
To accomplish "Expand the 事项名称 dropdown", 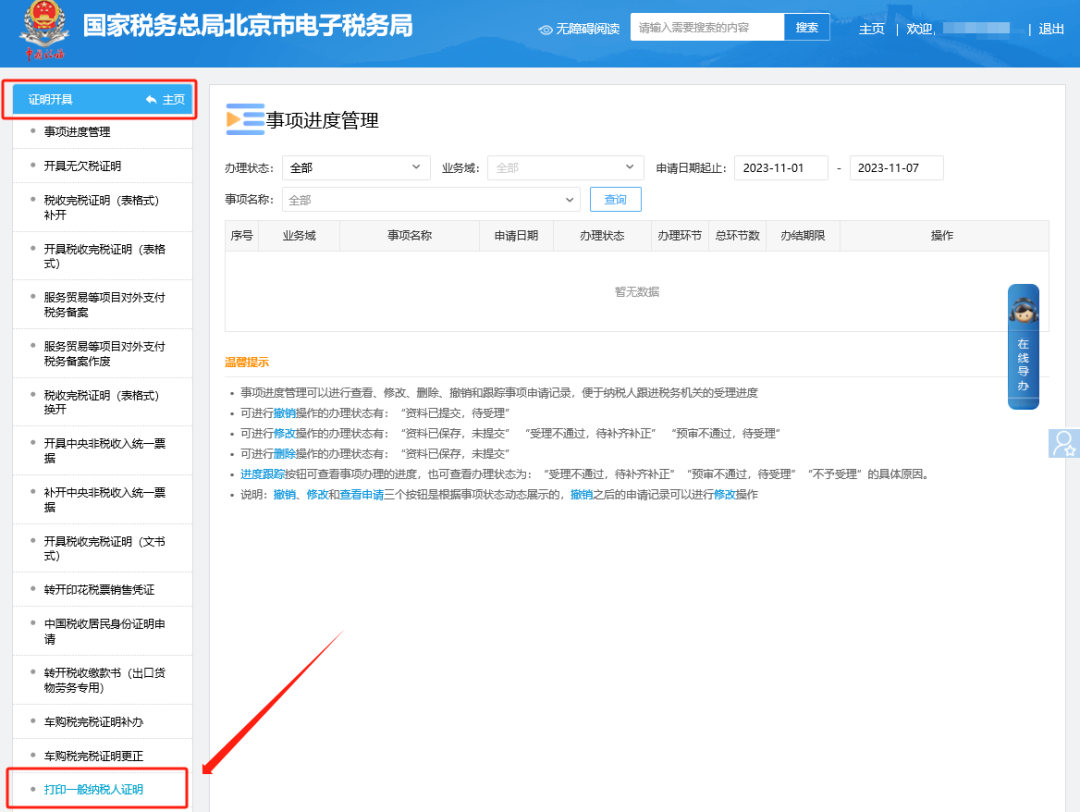I will tap(431, 200).
